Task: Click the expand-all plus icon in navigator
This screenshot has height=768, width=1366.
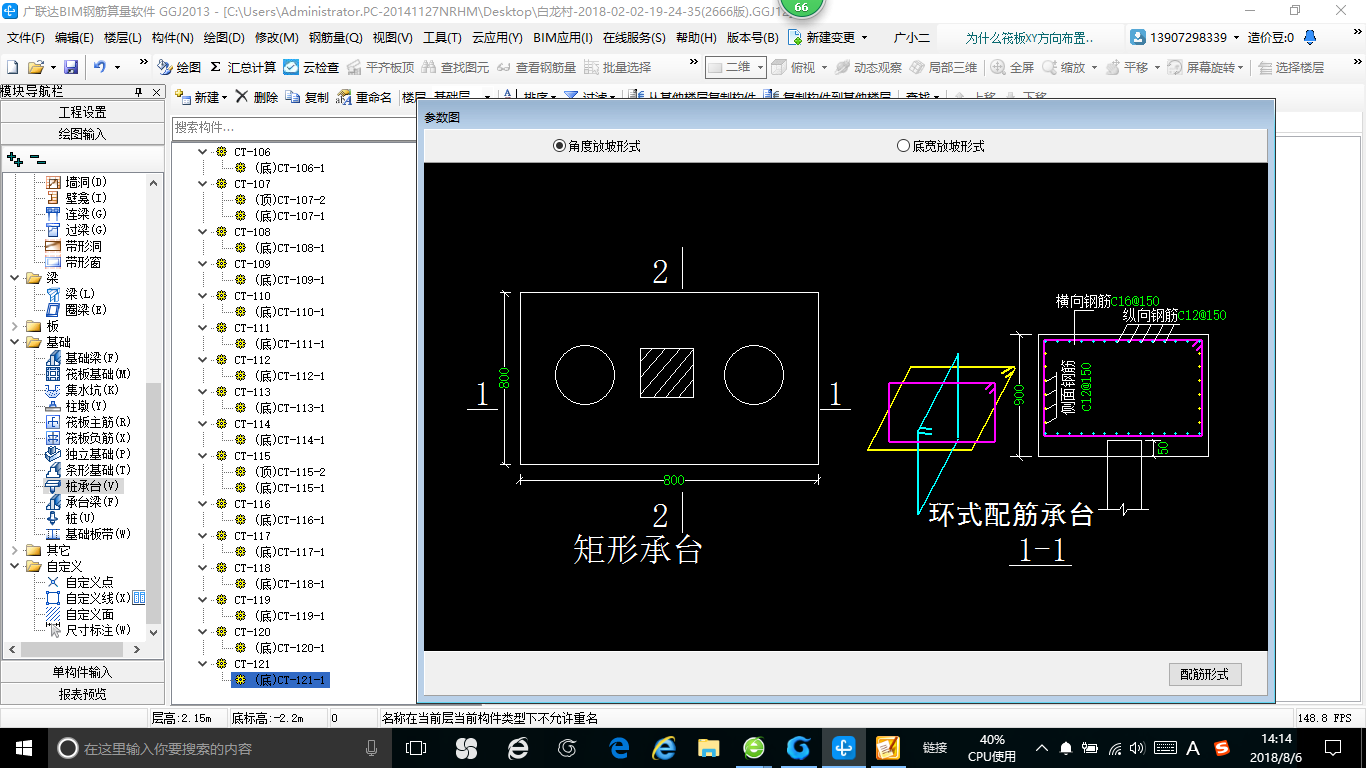Action: tap(15, 159)
